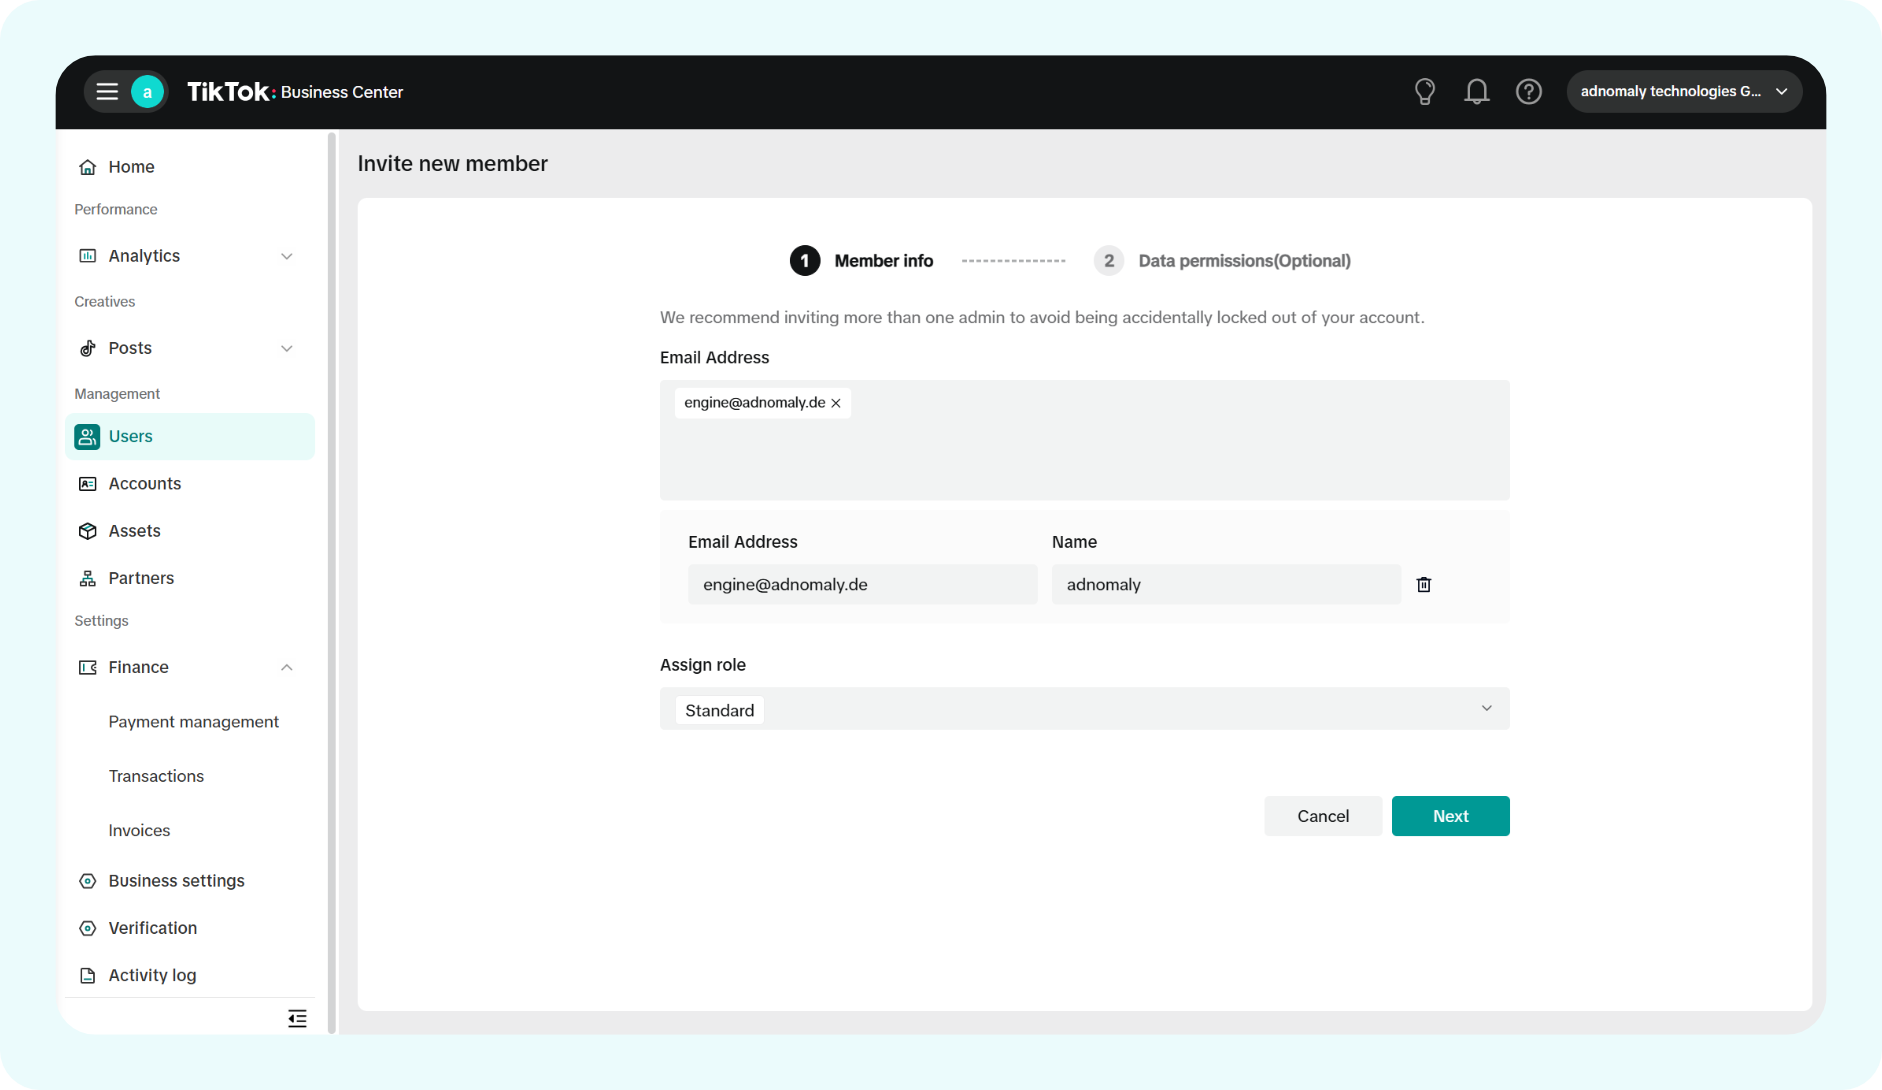
Task: Expand the Posts menu section
Action: tap(286, 348)
